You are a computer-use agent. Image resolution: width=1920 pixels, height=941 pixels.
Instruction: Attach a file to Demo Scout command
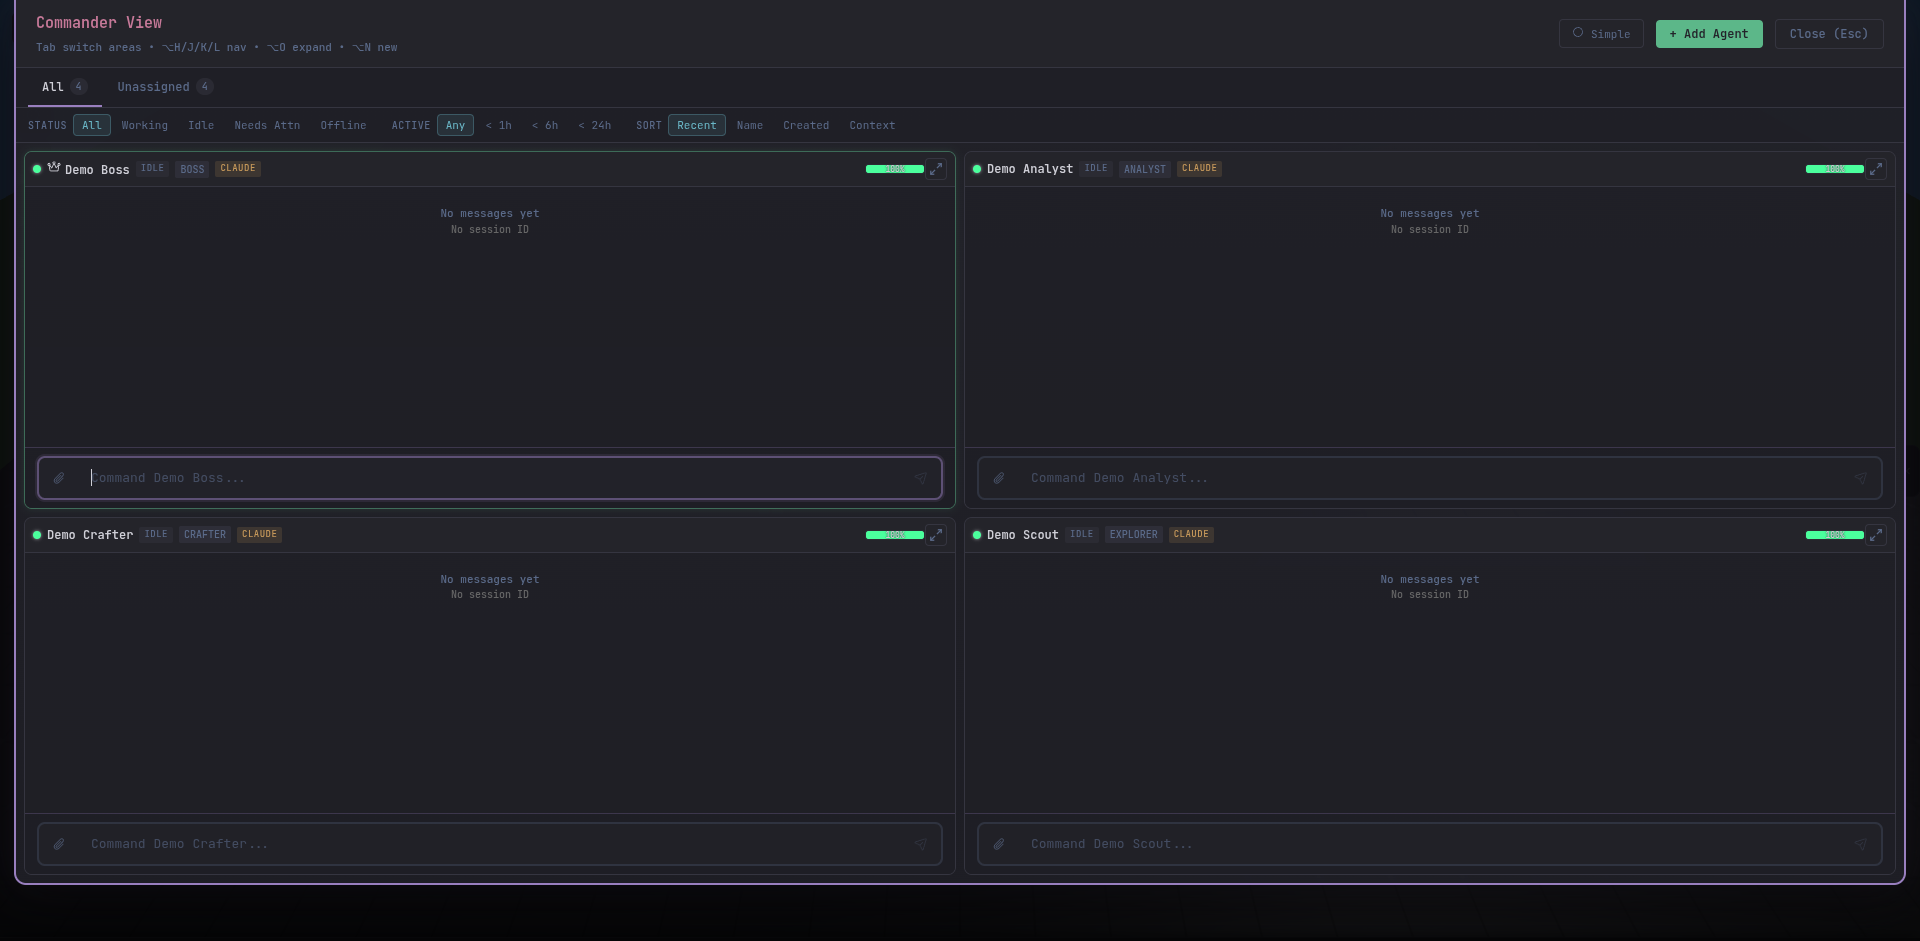click(x=999, y=844)
